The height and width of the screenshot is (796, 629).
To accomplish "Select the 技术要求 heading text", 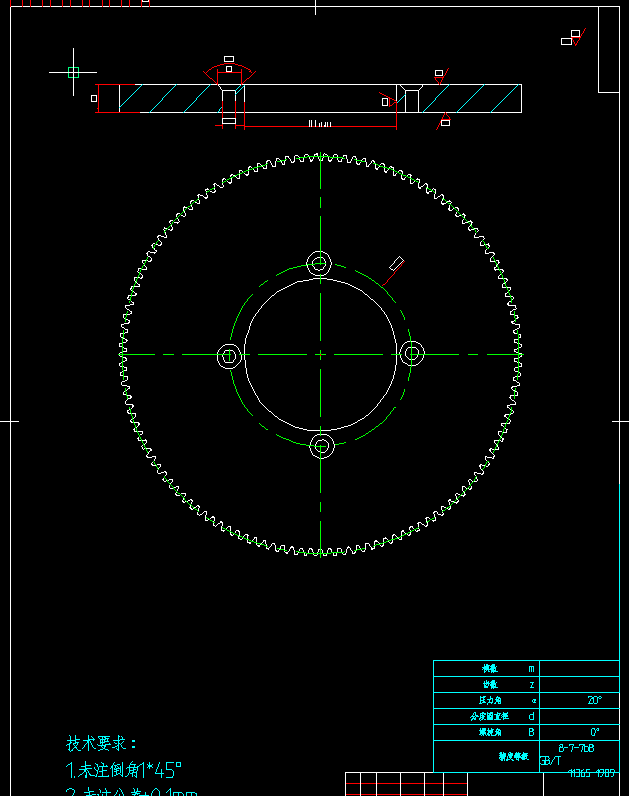I will pyautogui.click(x=102, y=744).
